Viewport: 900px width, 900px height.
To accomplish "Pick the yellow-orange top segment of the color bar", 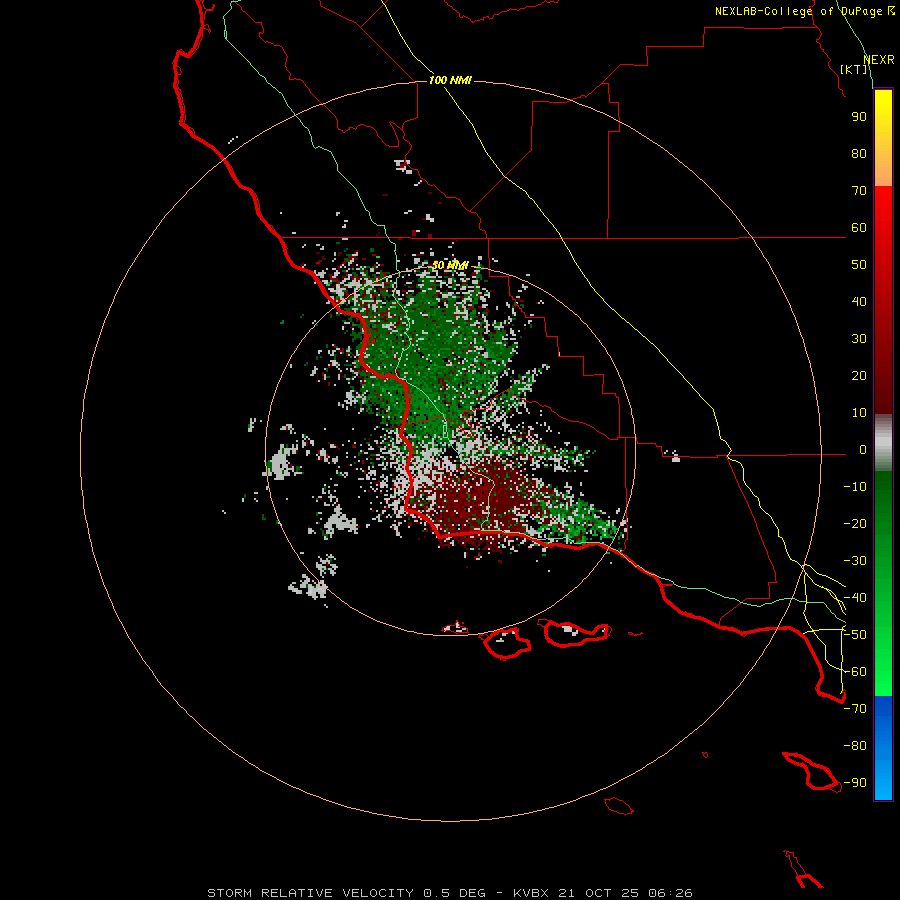I will click(x=883, y=138).
